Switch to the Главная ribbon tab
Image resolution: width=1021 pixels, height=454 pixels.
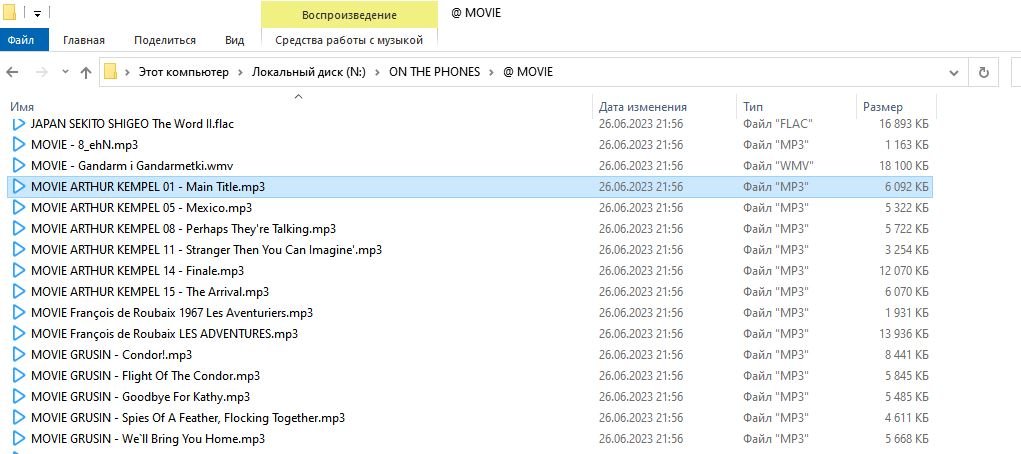[84, 40]
